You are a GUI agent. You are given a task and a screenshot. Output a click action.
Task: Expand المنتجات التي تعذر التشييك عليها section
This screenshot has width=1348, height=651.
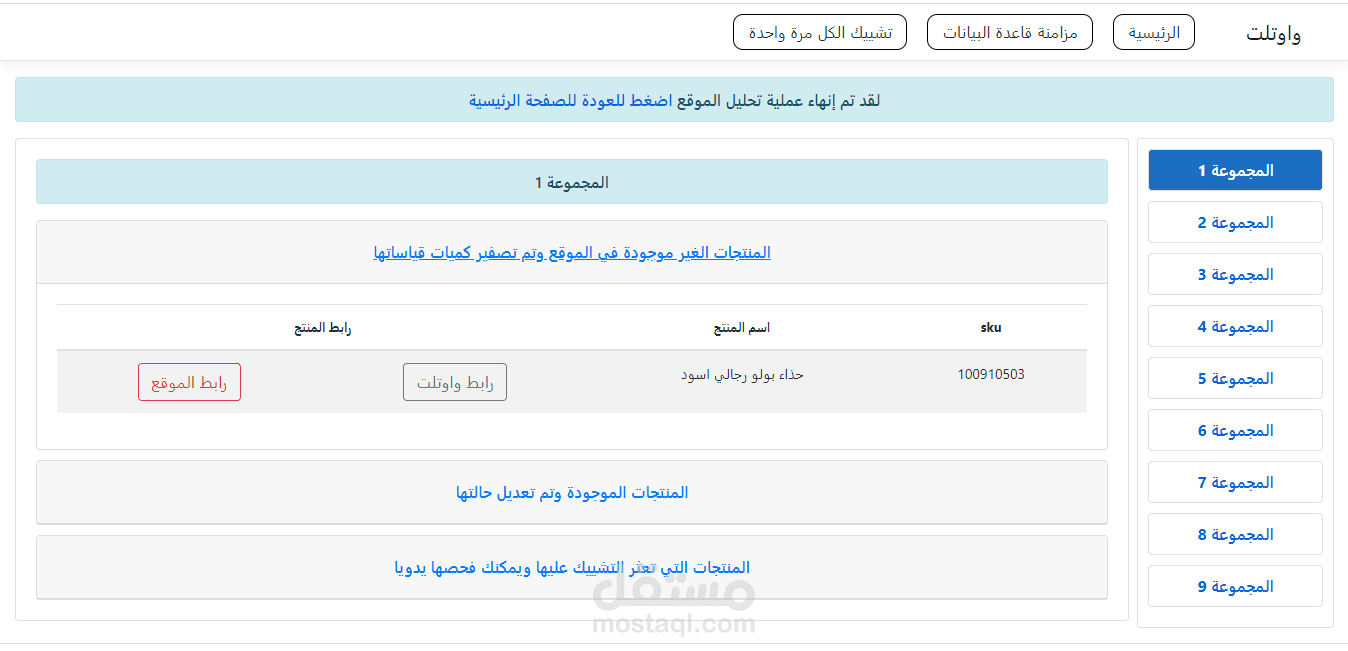tap(572, 567)
